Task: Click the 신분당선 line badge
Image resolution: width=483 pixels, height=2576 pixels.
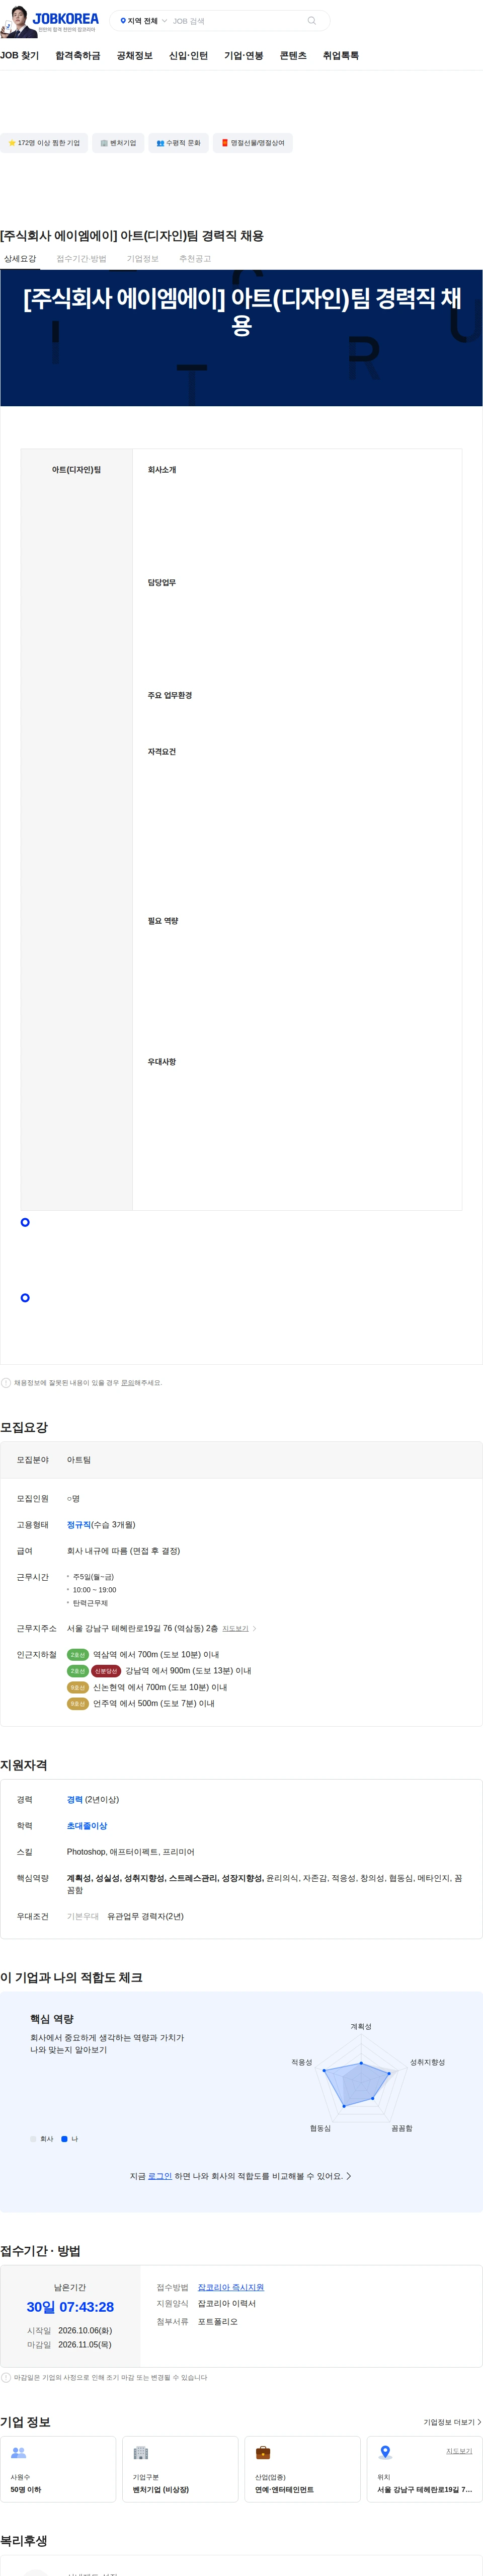Action: point(106,1671)
